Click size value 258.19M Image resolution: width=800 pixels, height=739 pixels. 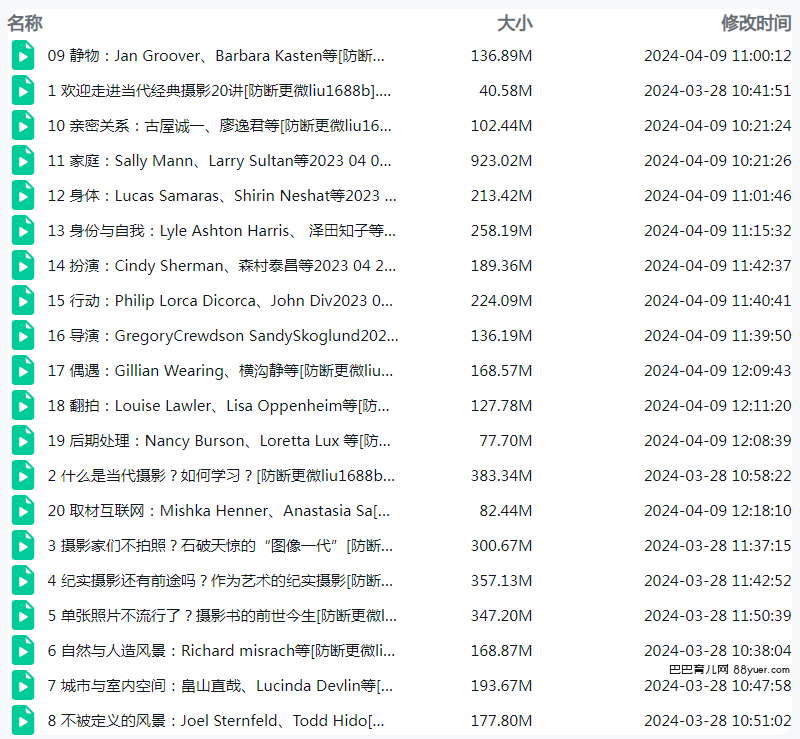coord(502,231)
